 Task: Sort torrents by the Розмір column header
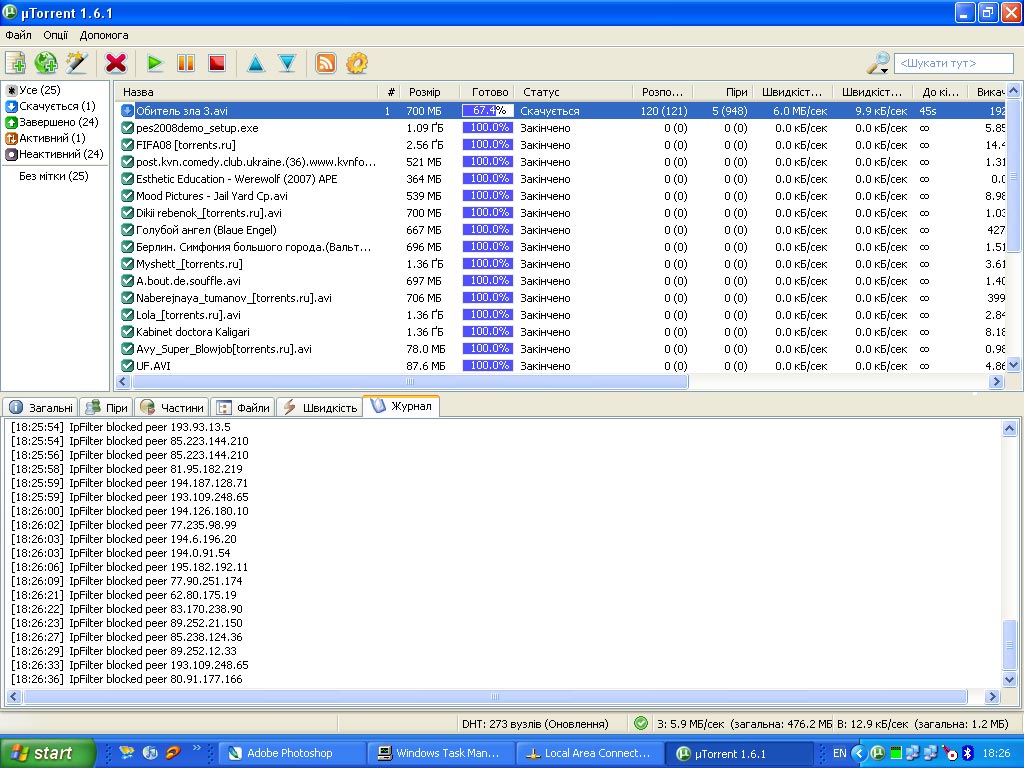[424, 92]
